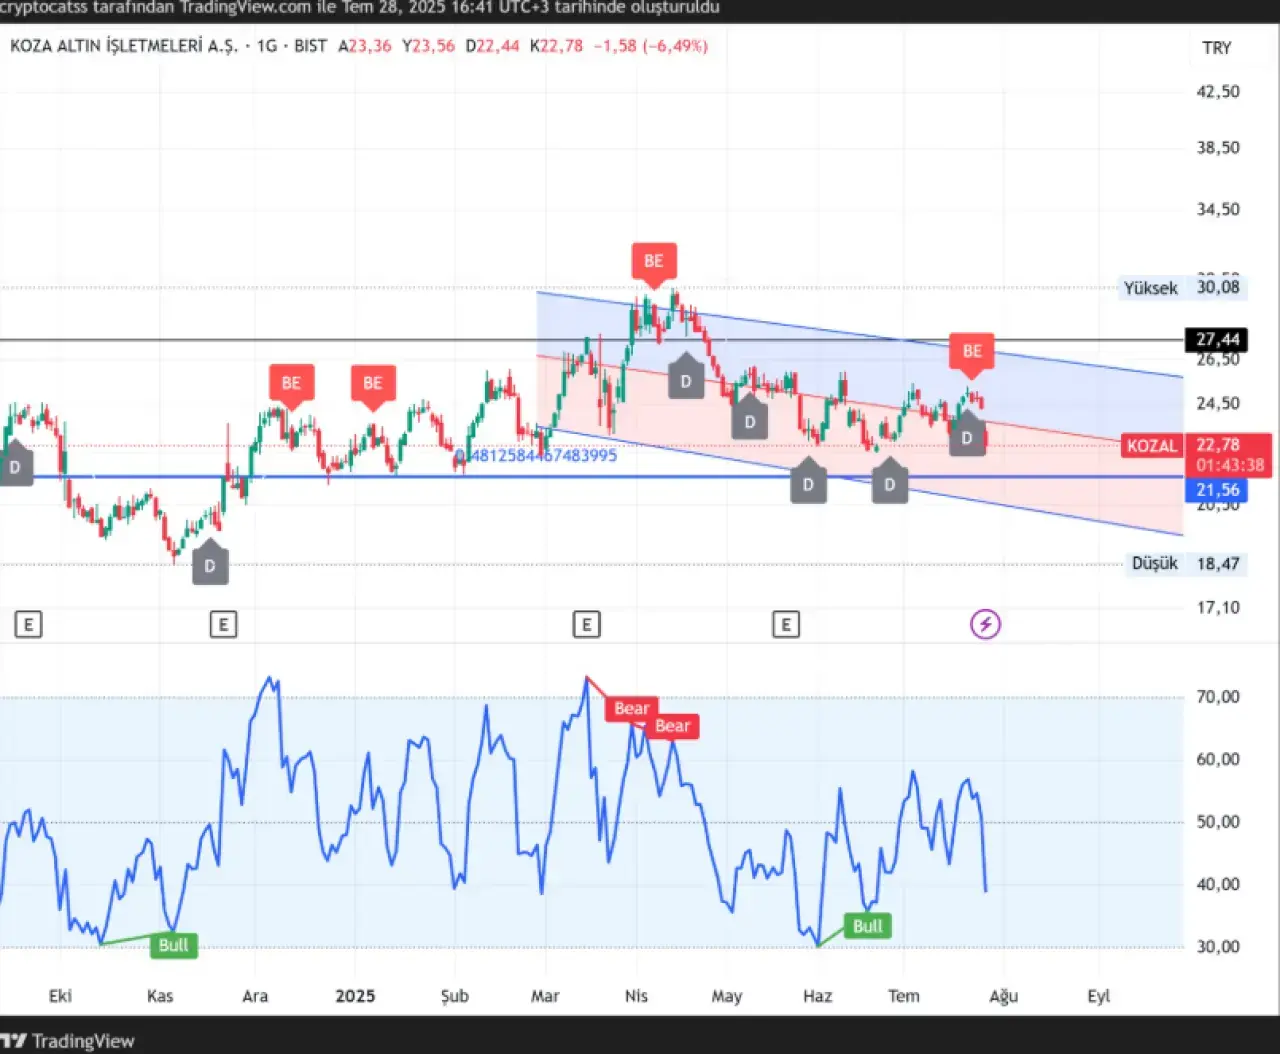Select the E earnings marker below May
This screenshot has width=1280, height=1054.
(786, 625)
